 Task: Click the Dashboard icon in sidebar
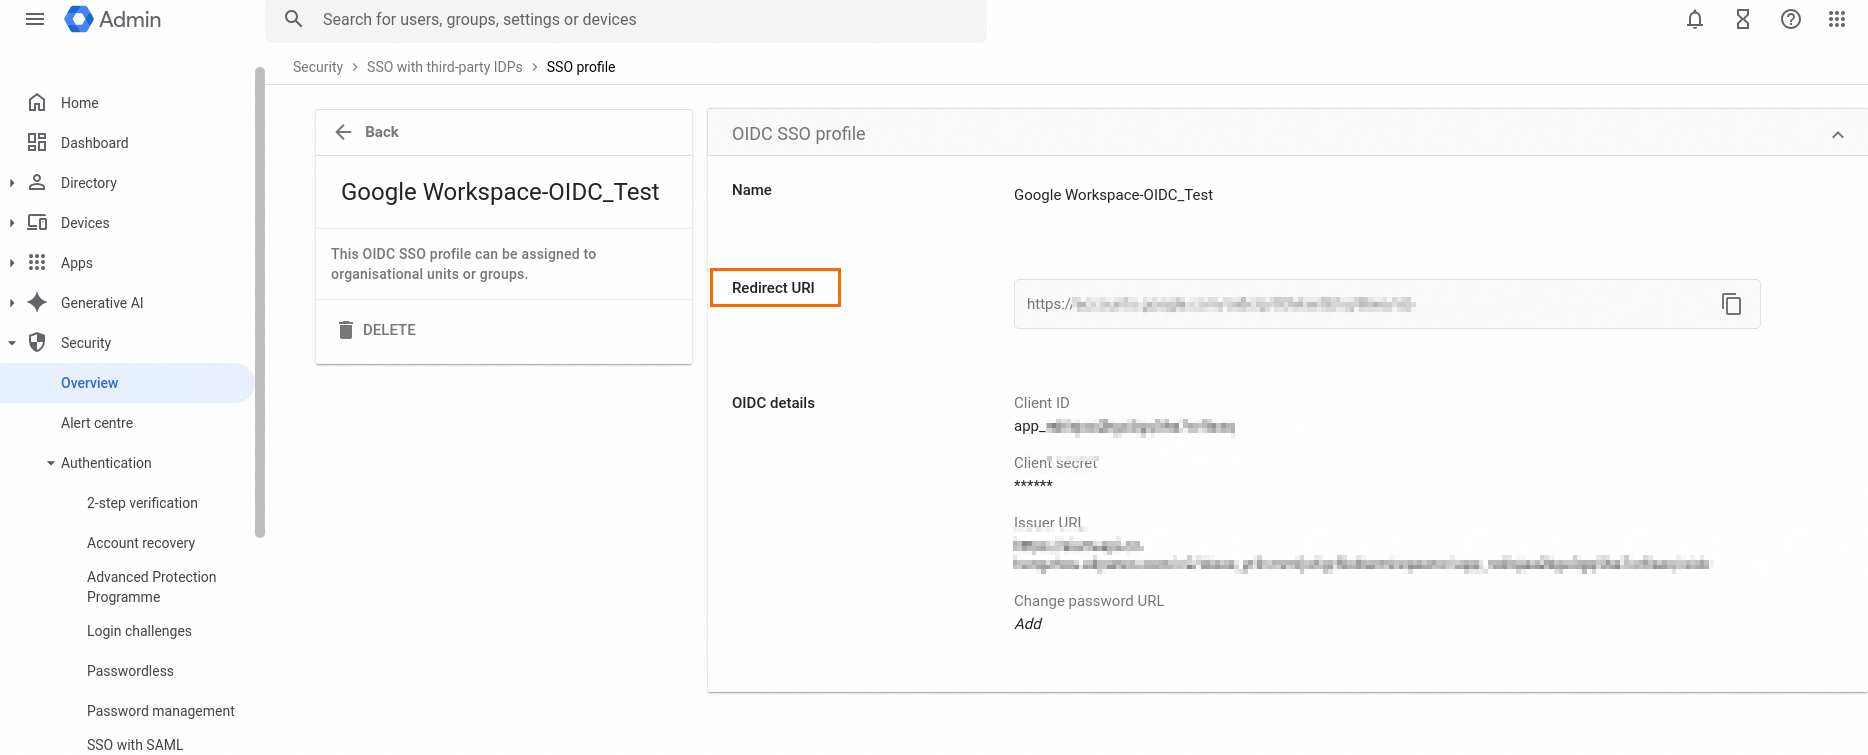[37, 142]
